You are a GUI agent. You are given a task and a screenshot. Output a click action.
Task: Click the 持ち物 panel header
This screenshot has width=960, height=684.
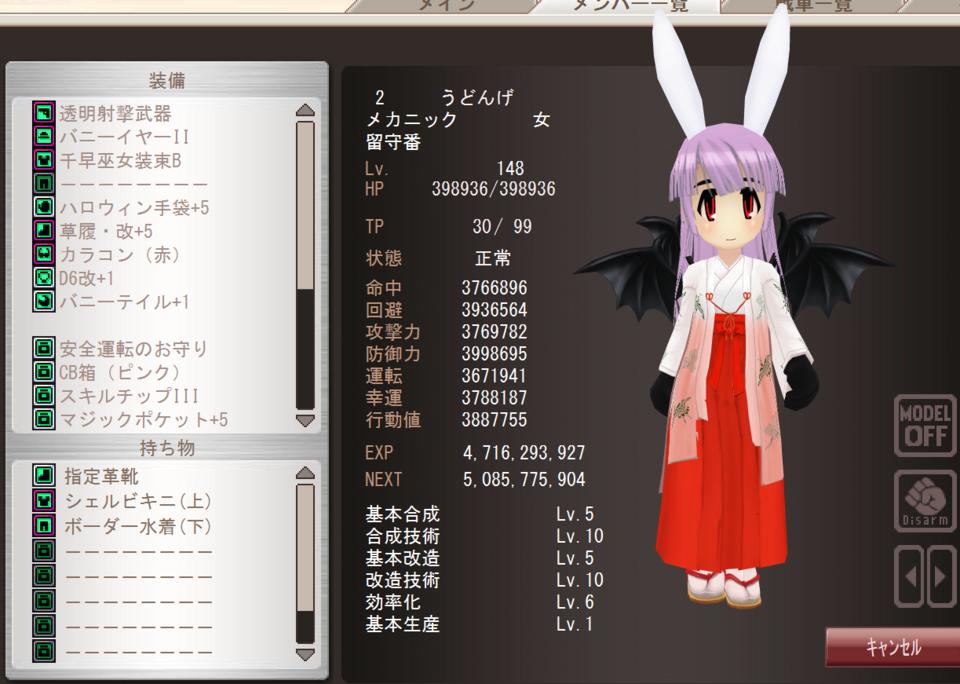point(167,448)
